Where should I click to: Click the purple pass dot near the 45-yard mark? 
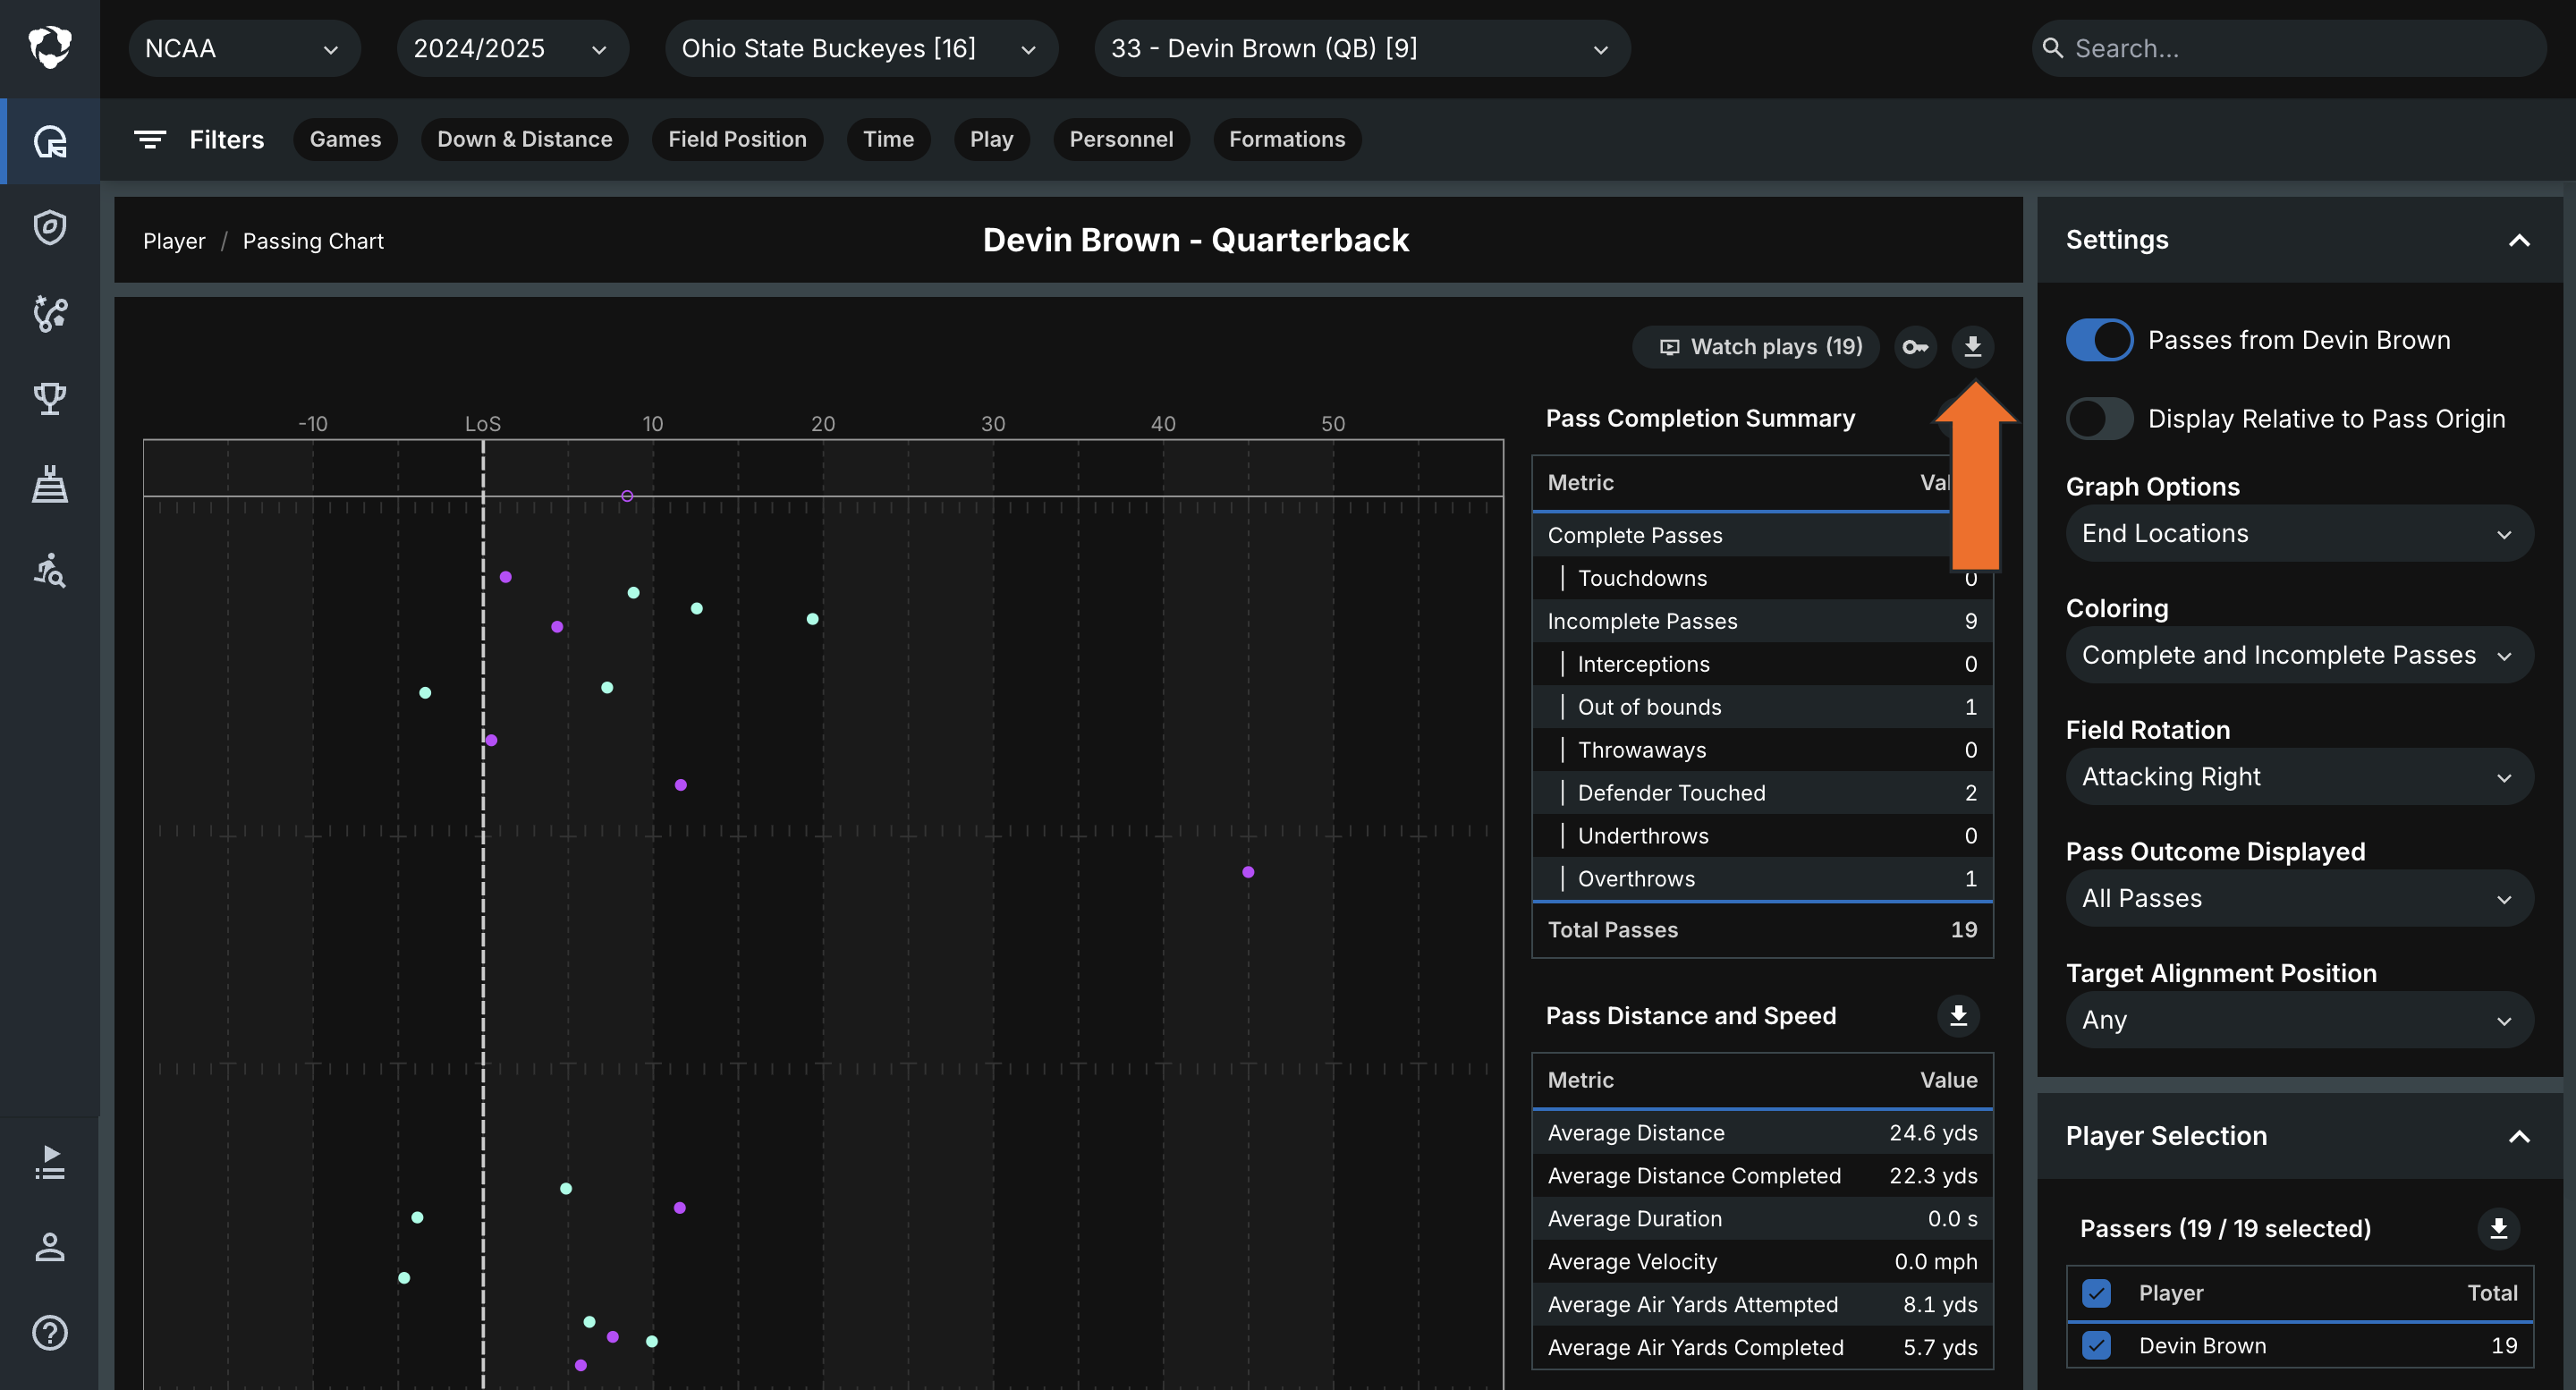point(1248,872)
